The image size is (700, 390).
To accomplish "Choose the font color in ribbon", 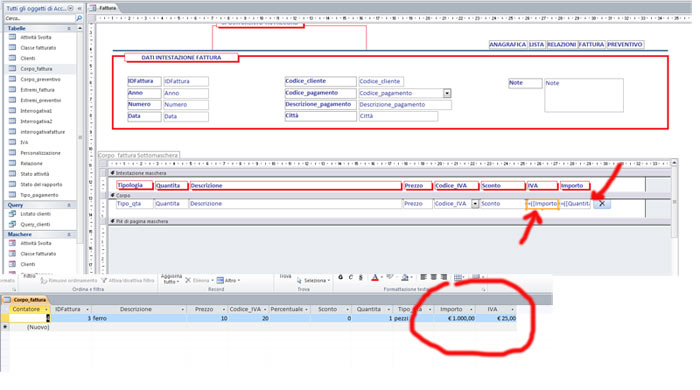I will point(375,278).
